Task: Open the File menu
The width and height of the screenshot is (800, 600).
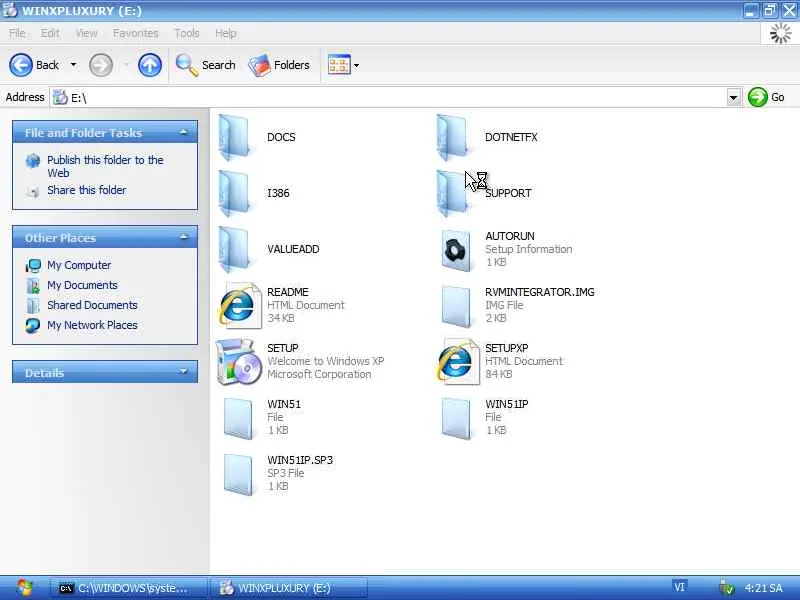Action: coord(17,34)
